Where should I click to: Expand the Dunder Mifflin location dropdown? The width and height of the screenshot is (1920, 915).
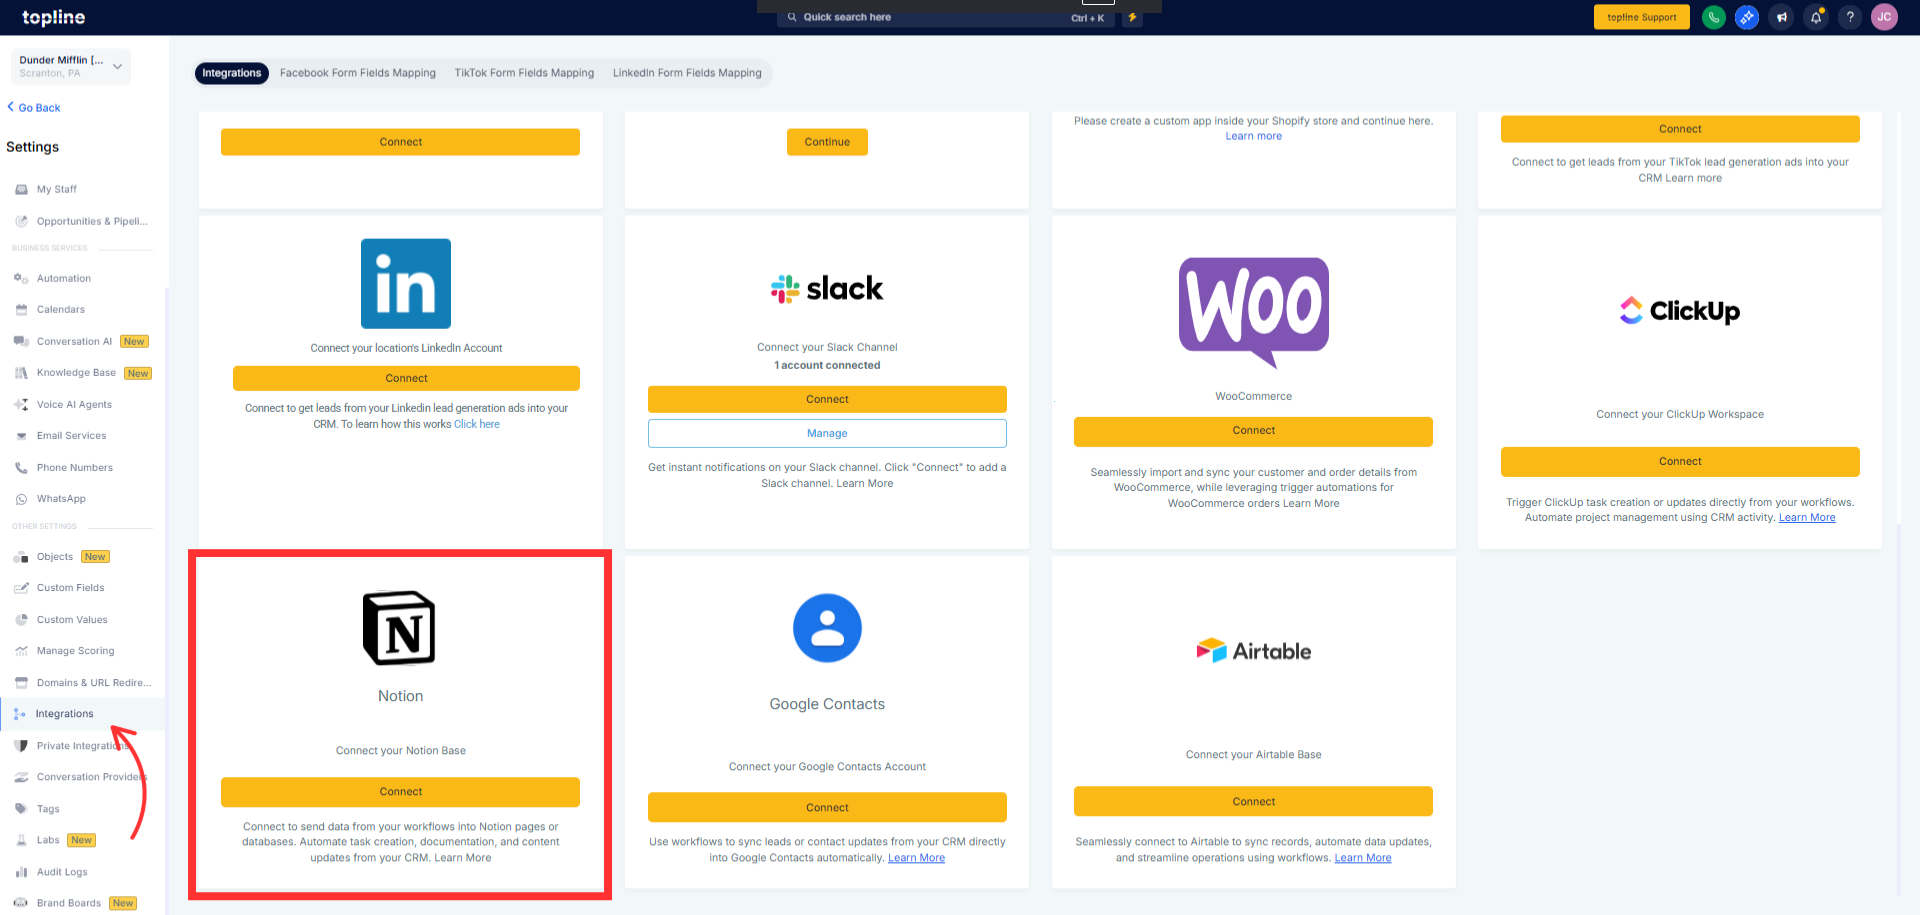pyautogui.click(x=71, y=66)
